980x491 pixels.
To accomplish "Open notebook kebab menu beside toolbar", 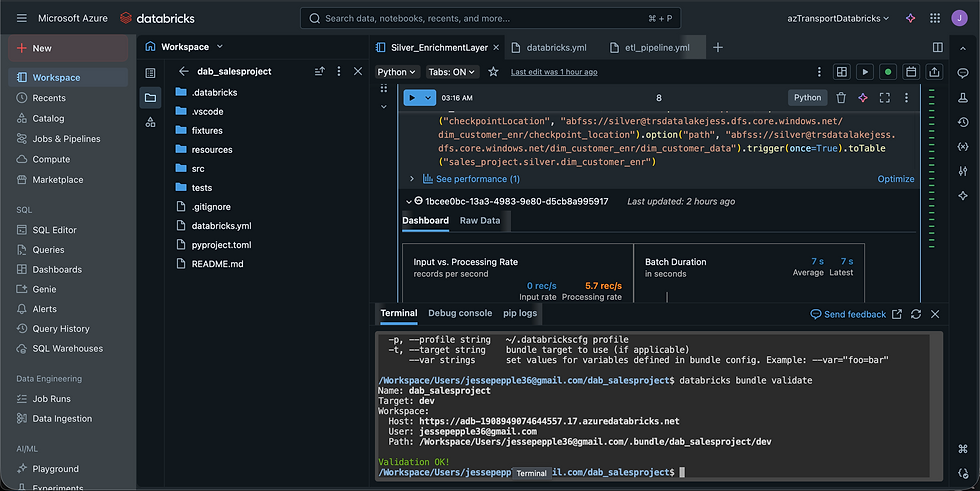I will point(819,72).
